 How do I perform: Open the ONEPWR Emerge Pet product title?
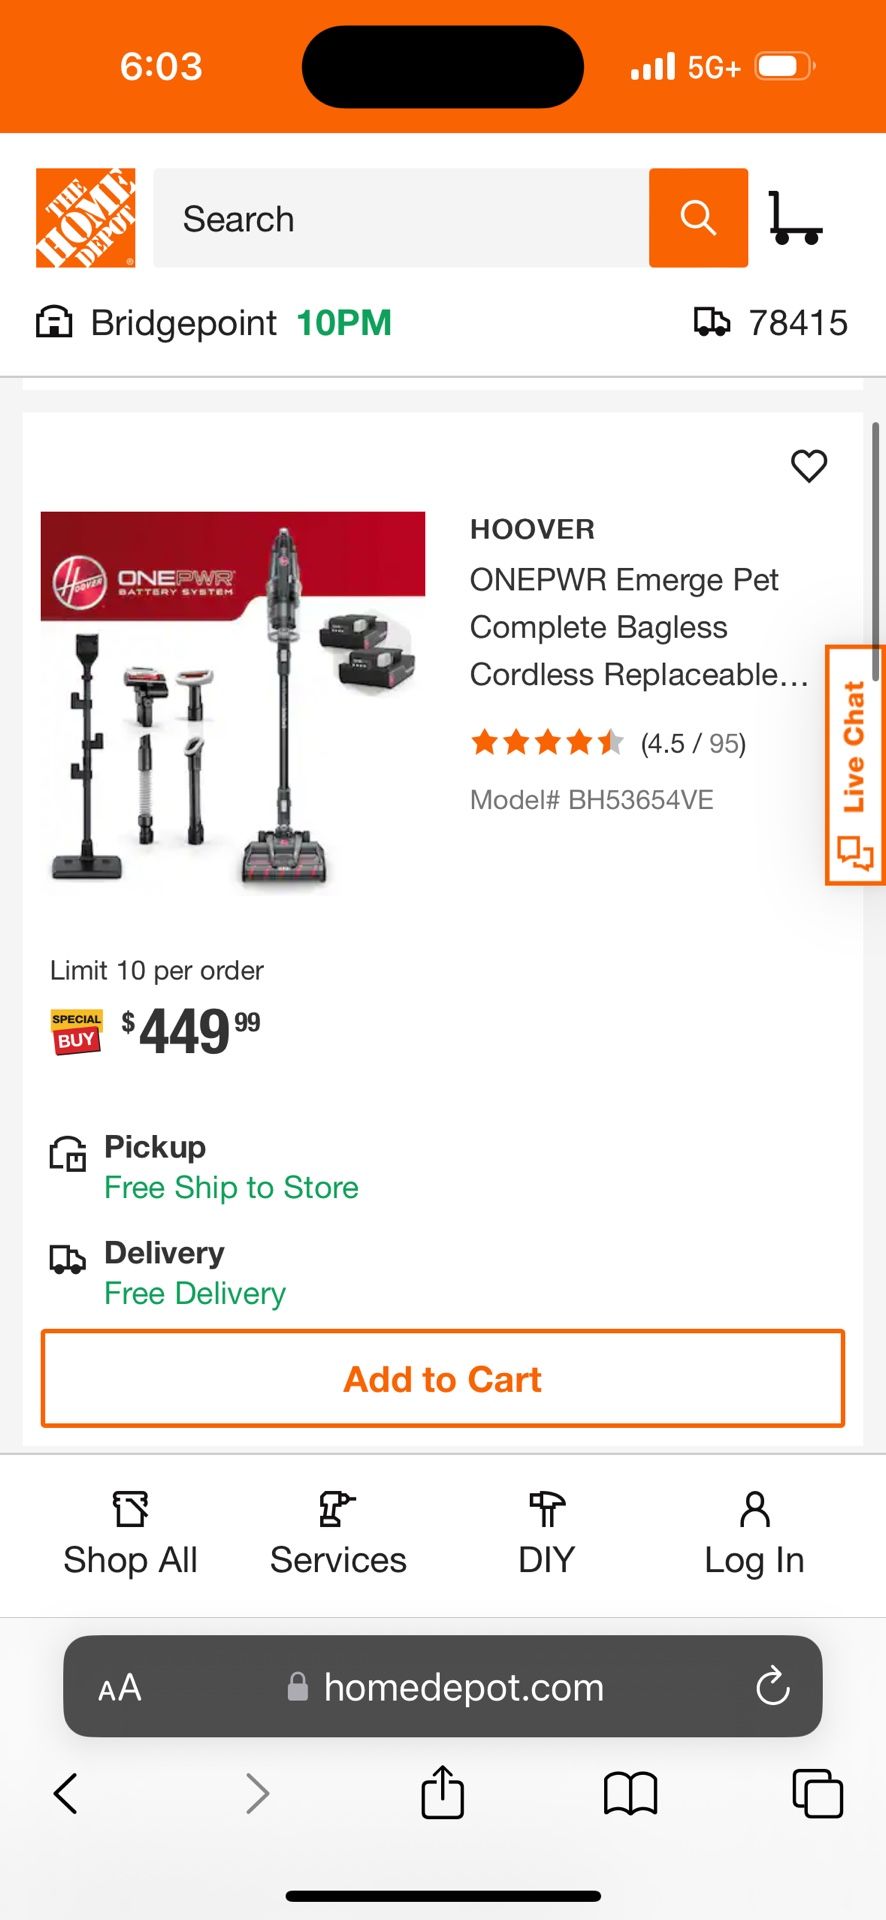point(639,627)
